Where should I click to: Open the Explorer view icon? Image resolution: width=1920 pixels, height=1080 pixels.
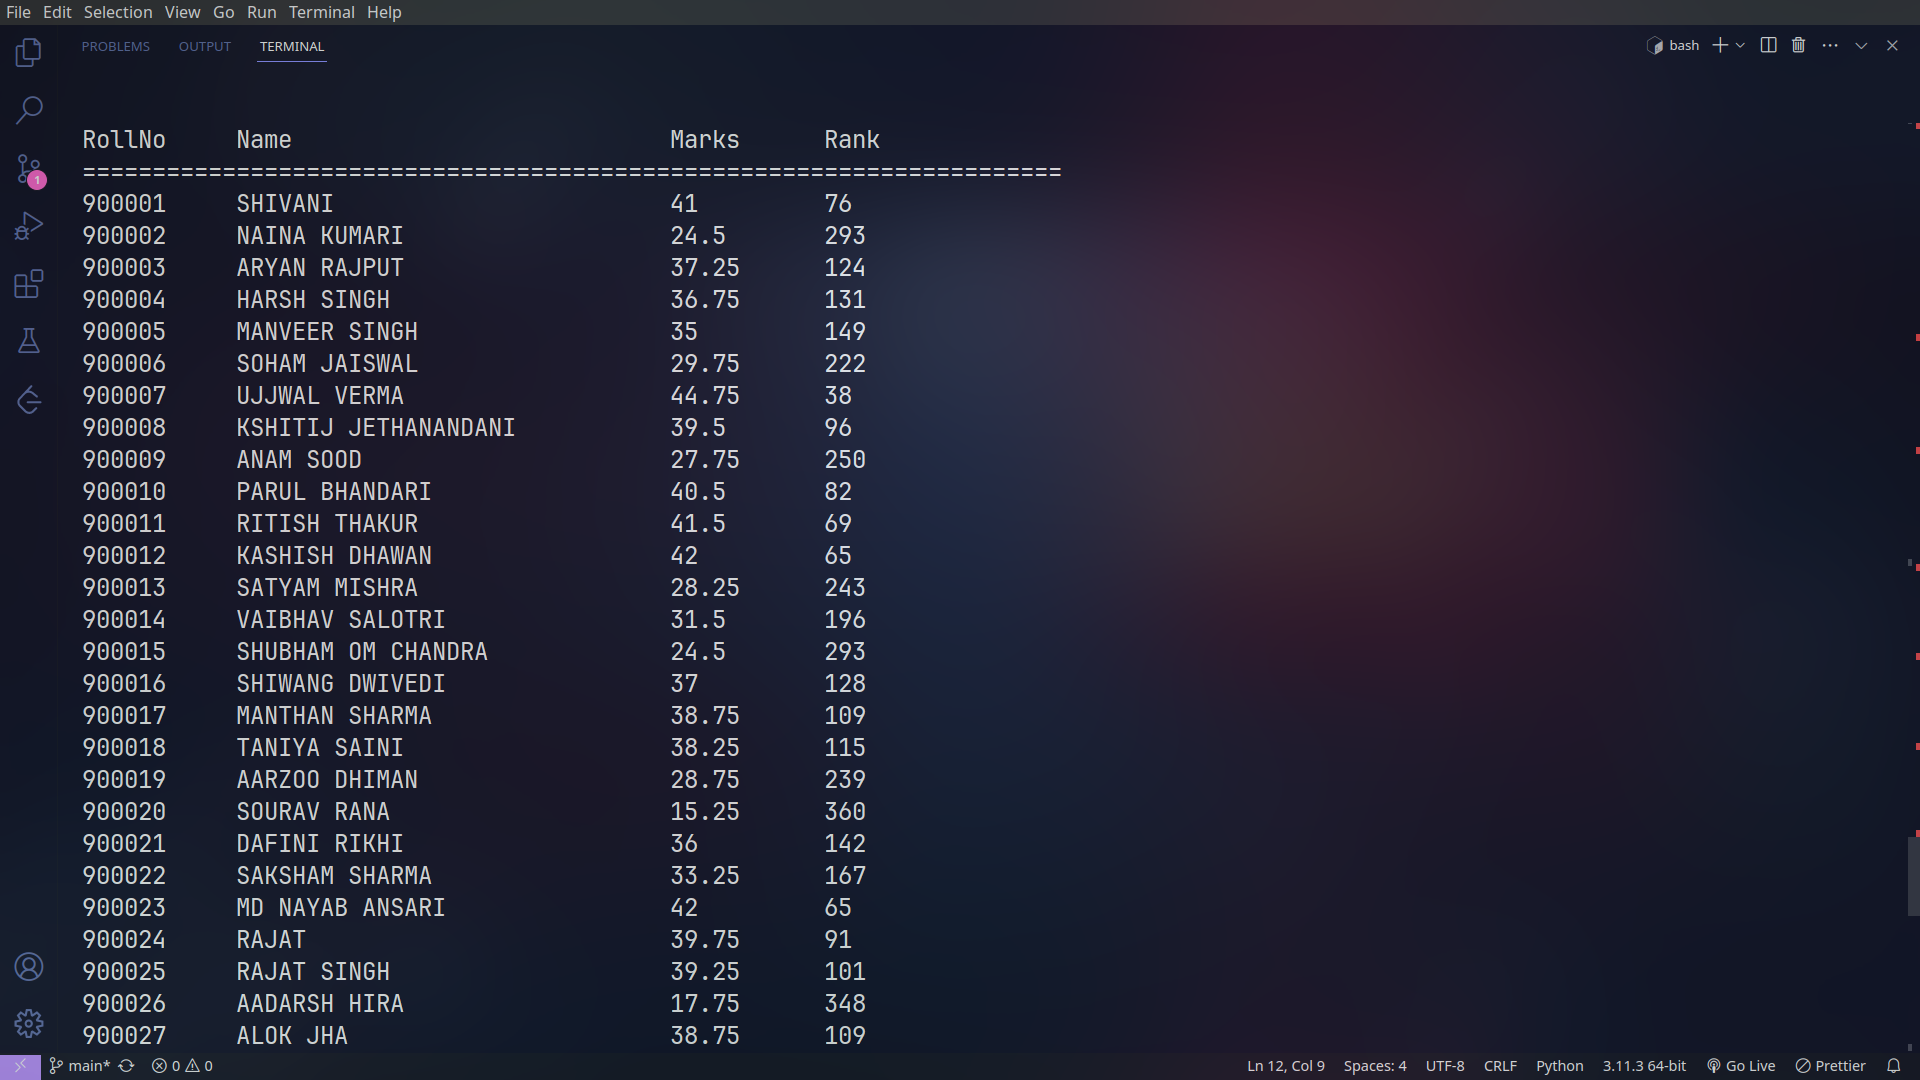tap(29, 52)
